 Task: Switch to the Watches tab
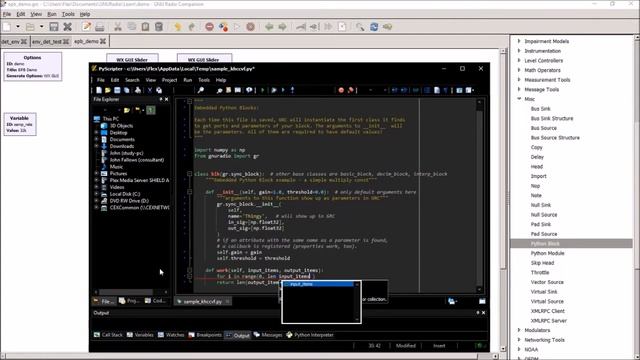(171, 335)
